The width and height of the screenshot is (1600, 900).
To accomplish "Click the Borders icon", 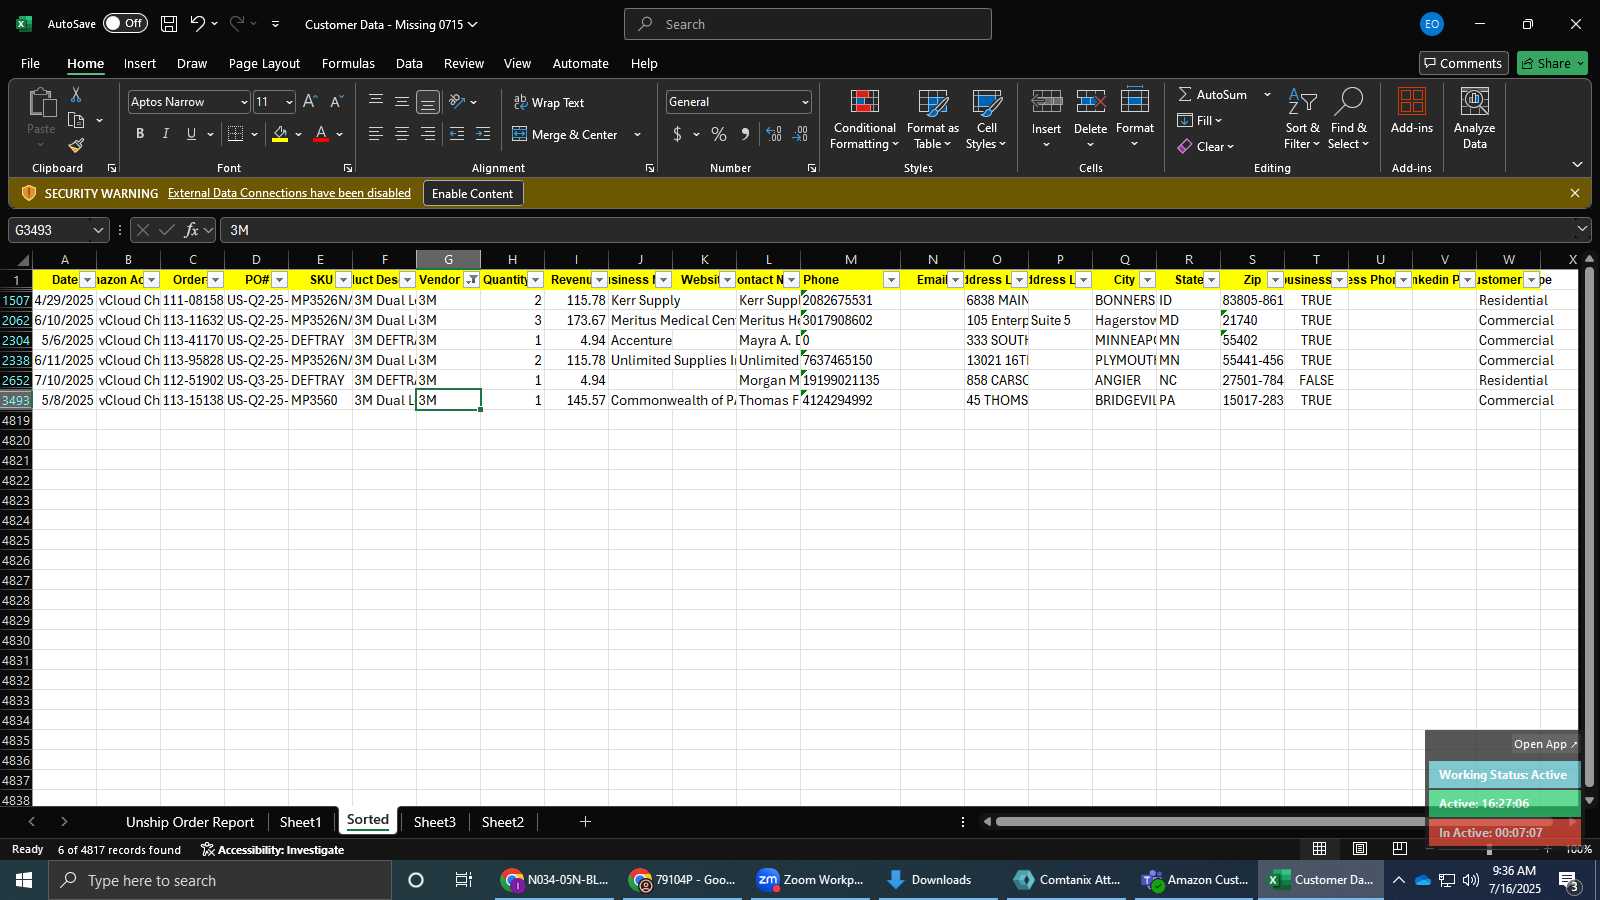I will pyautogui.click(x=236, y=134).
